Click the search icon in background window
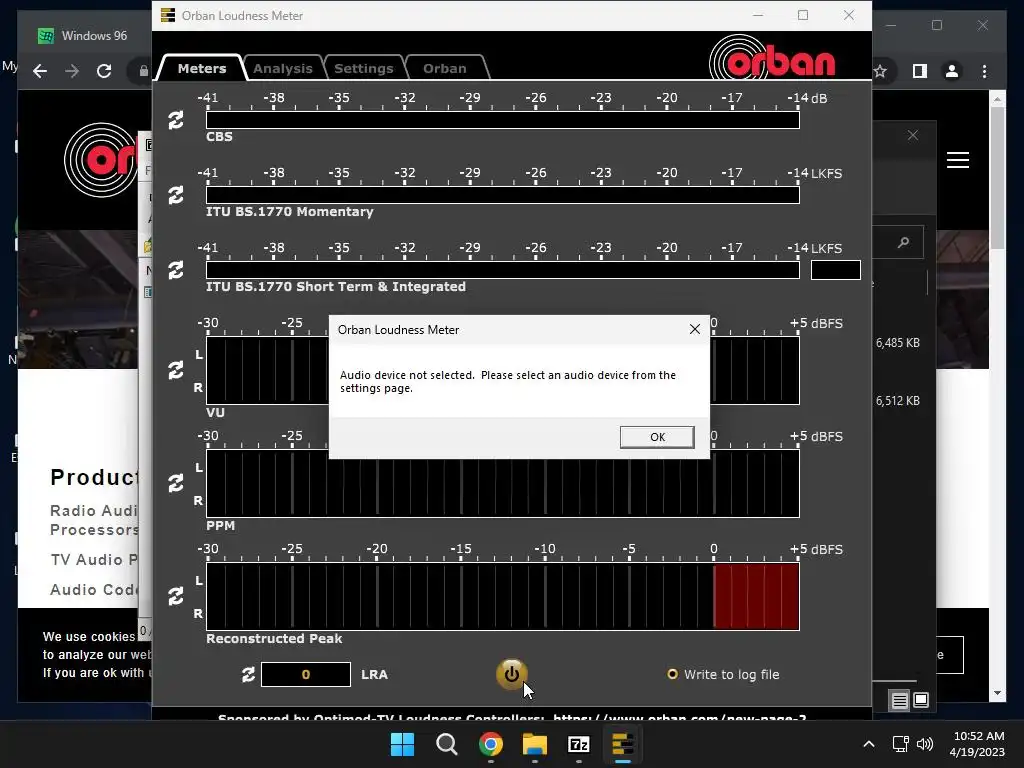 pyautogui.click(x=904, y=242)
